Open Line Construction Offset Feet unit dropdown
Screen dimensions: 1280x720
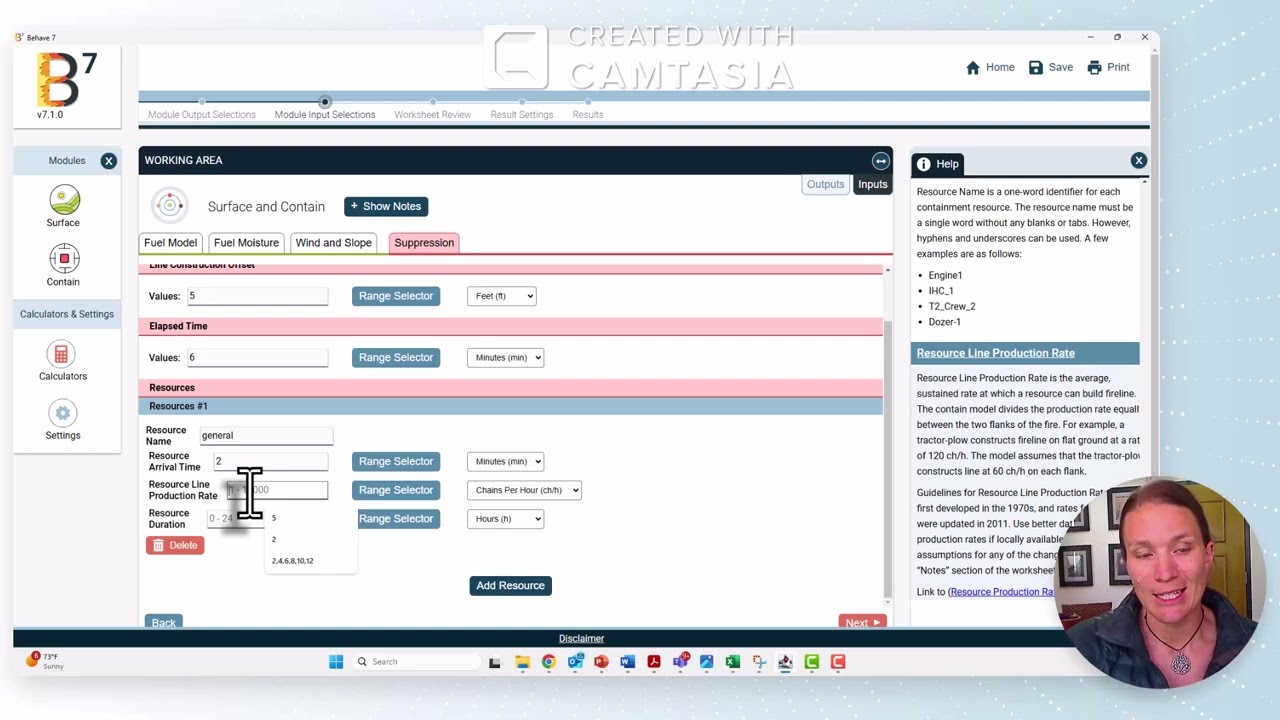pyautogui.click(x=502, y=296)
